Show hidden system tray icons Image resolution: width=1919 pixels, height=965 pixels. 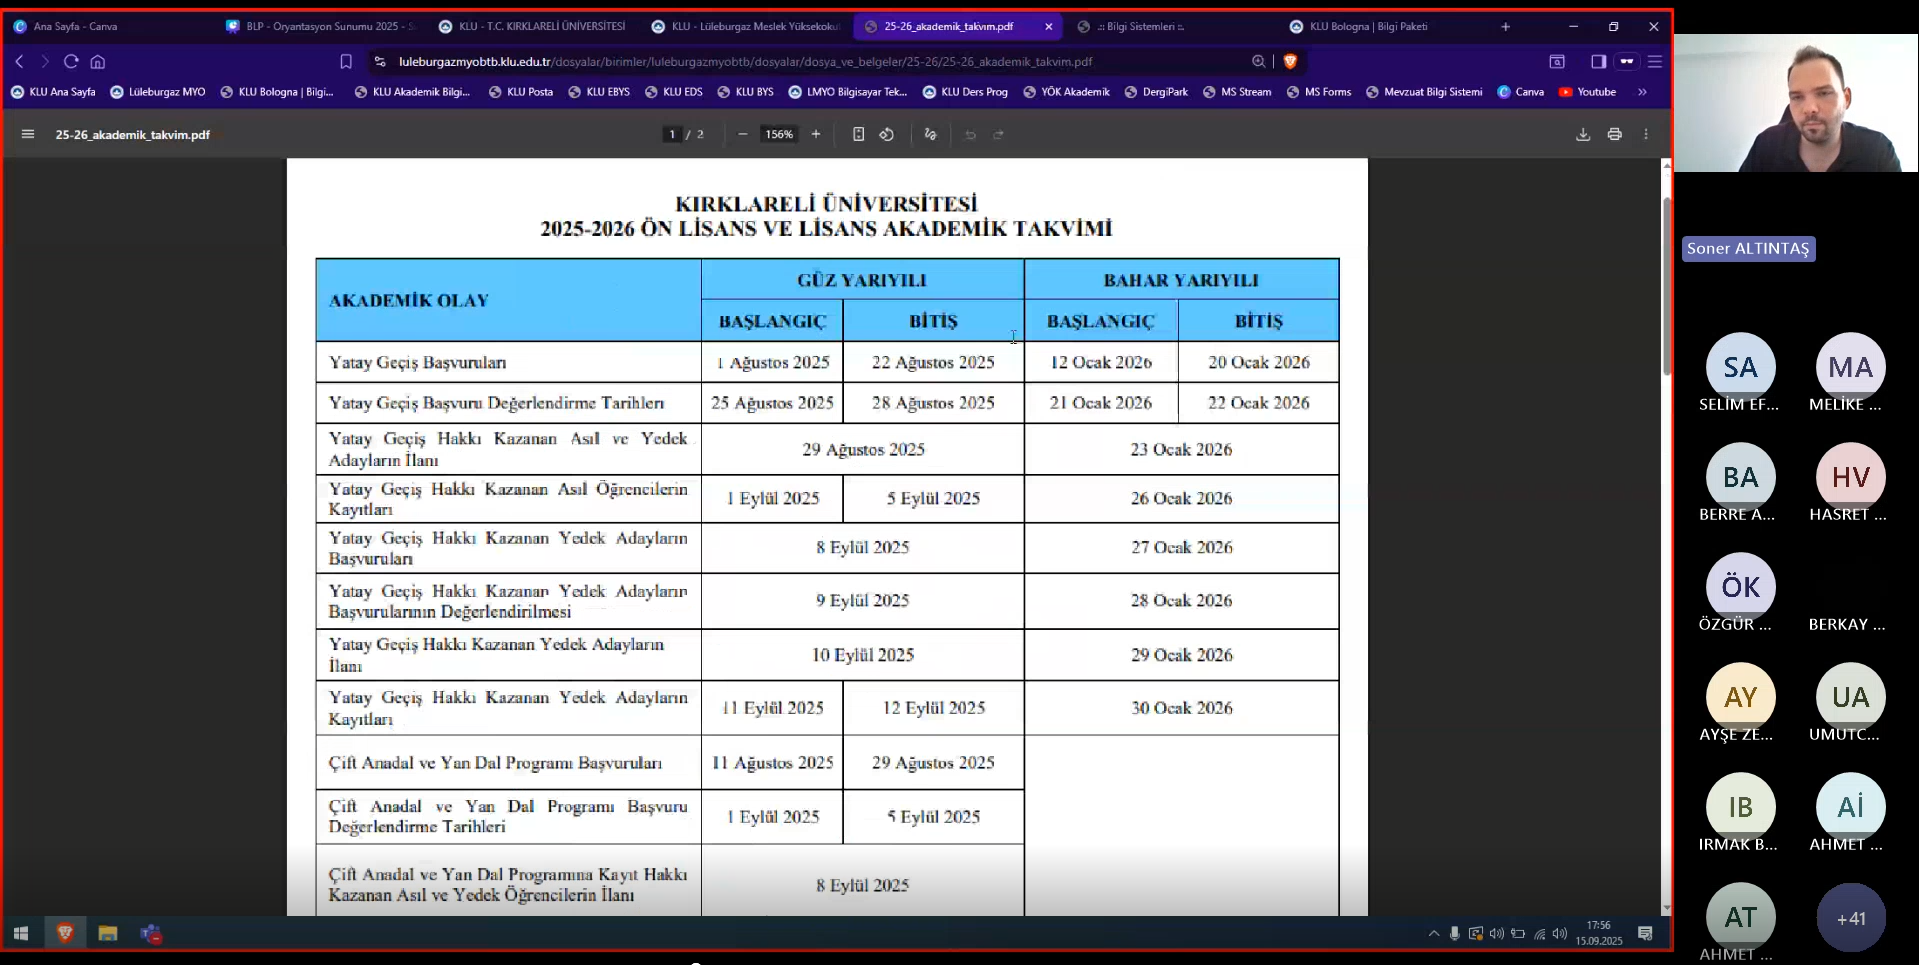(1433, 934)
